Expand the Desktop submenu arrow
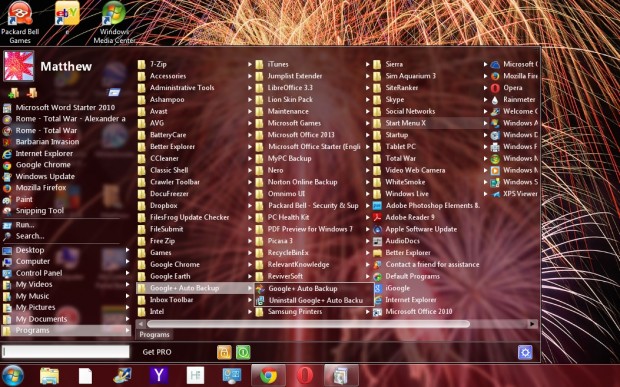This screenshot has width=620, height=387. point(127,250)
